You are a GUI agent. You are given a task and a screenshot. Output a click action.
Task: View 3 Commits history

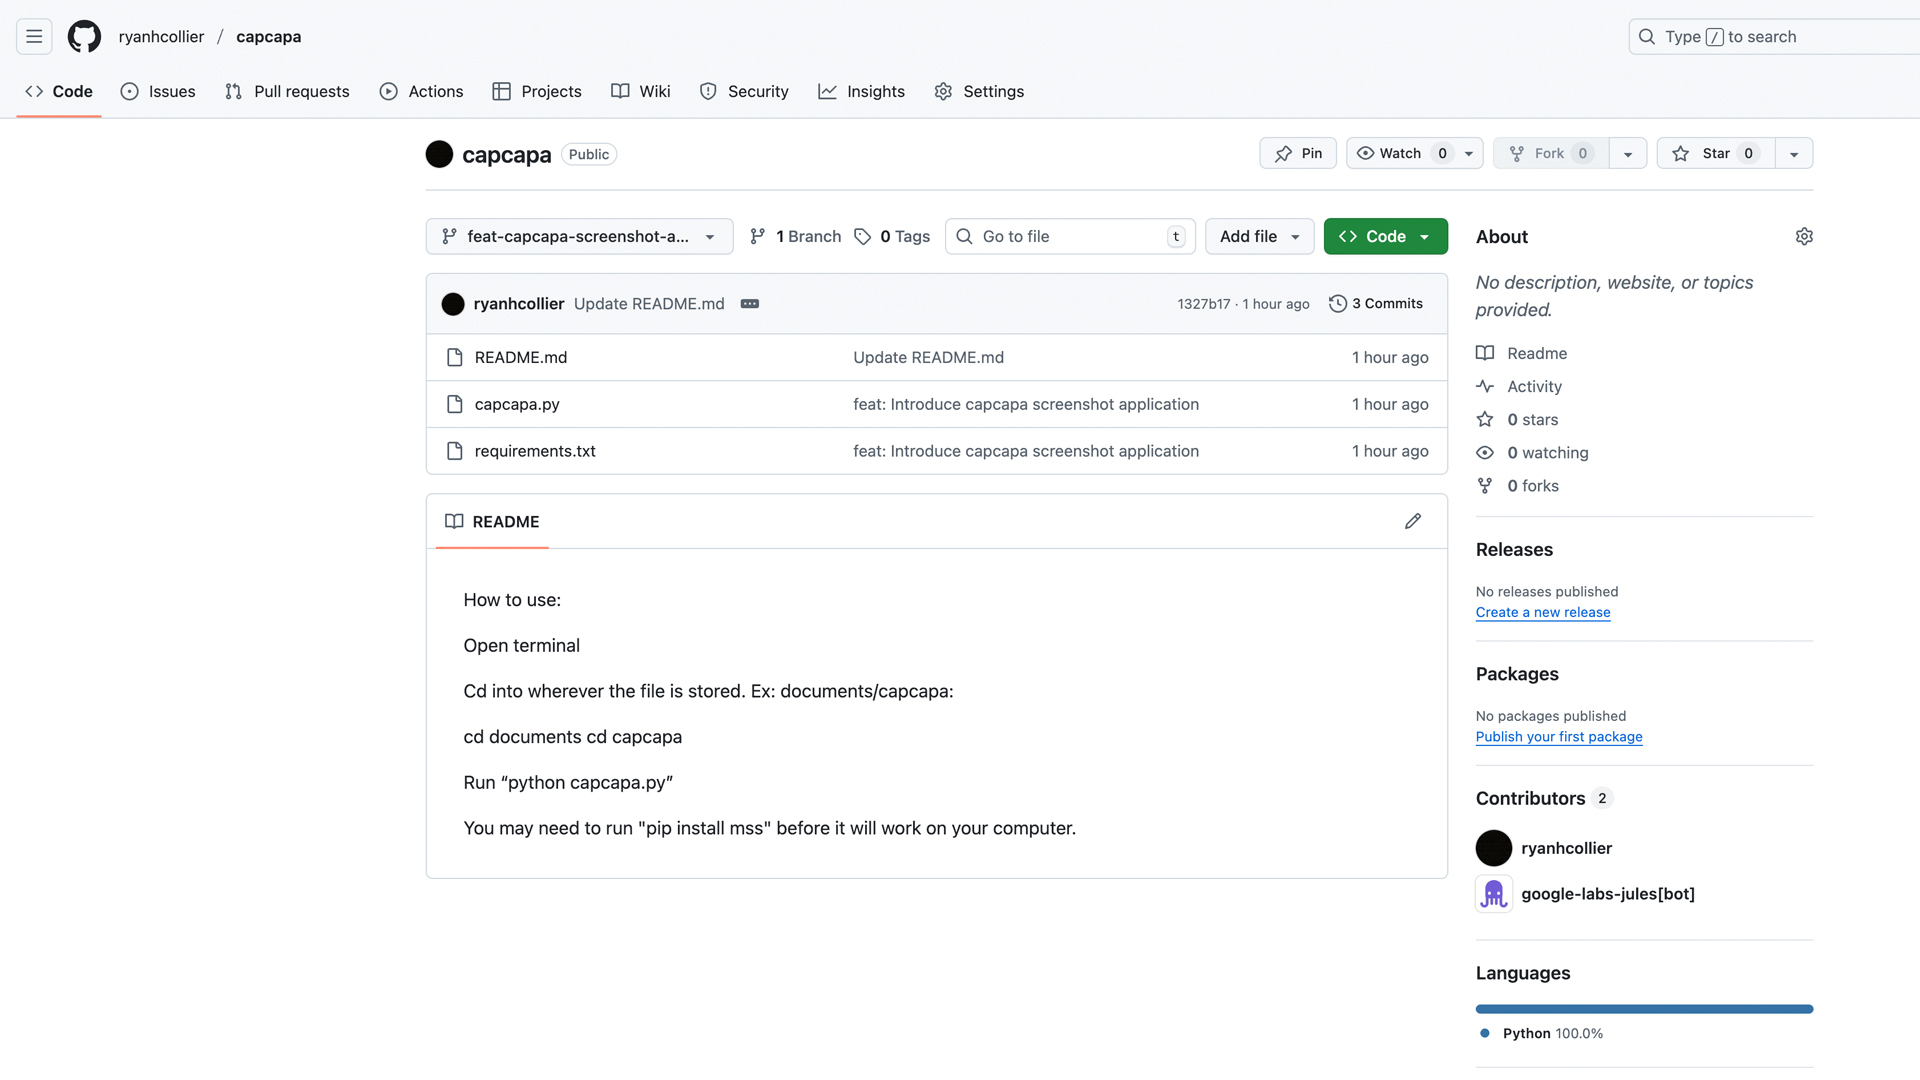[1376, 304]
